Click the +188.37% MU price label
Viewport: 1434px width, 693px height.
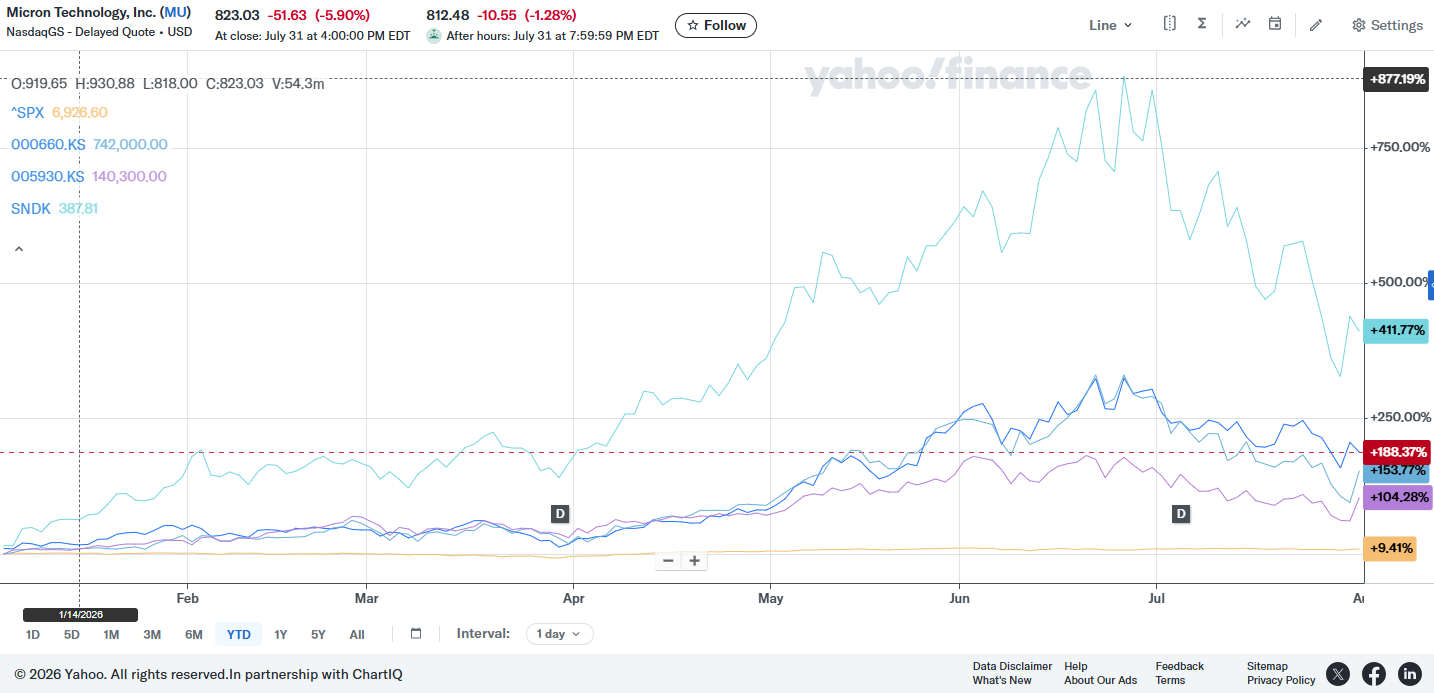(1397, 452)
